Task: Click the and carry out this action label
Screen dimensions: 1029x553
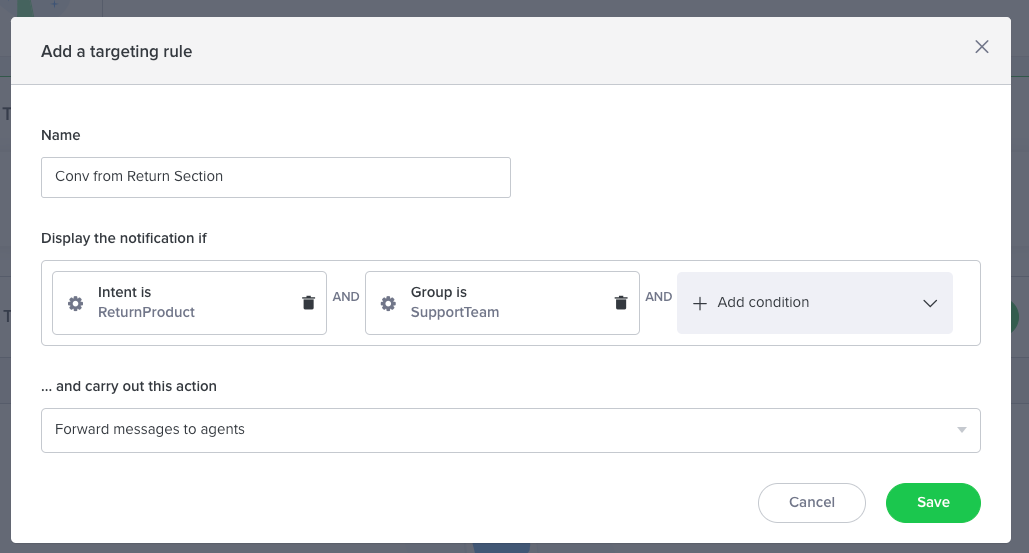Action: (x=128, y=386)
